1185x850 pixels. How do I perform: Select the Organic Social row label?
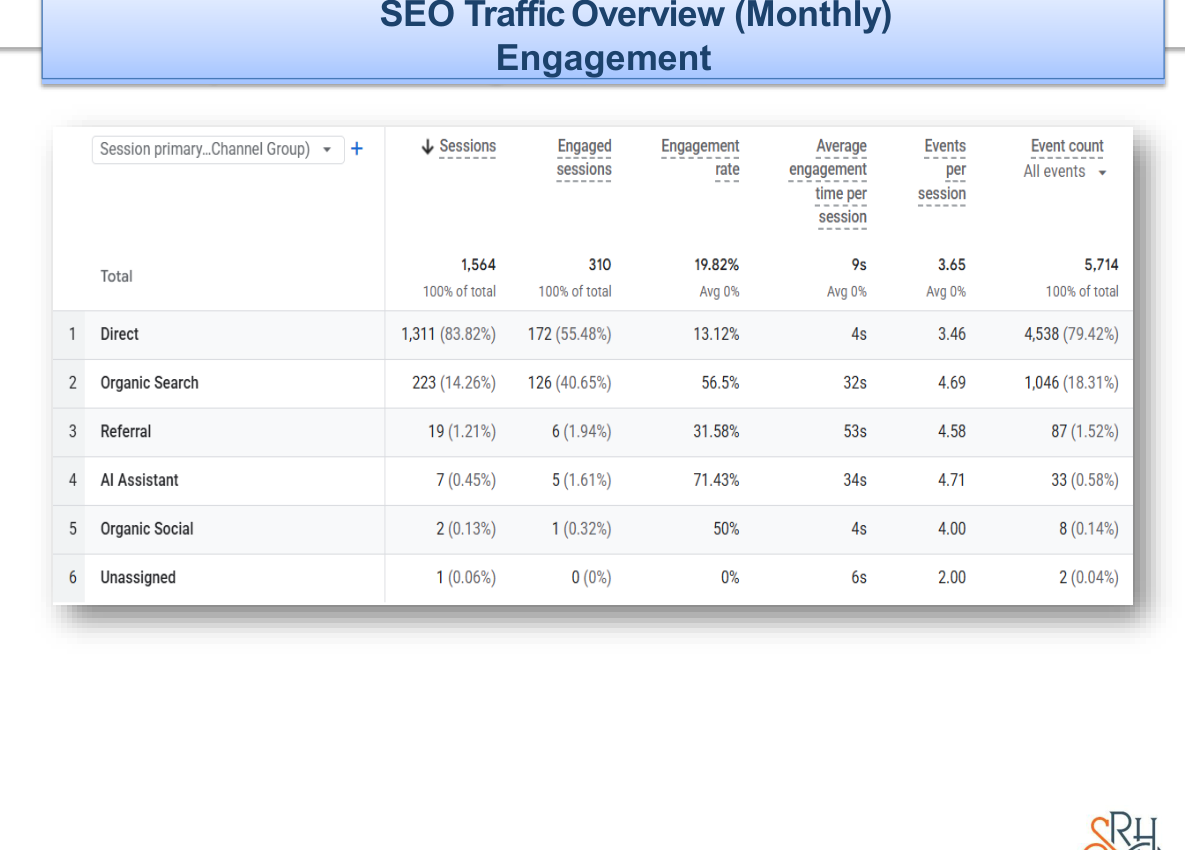(147, 529)
